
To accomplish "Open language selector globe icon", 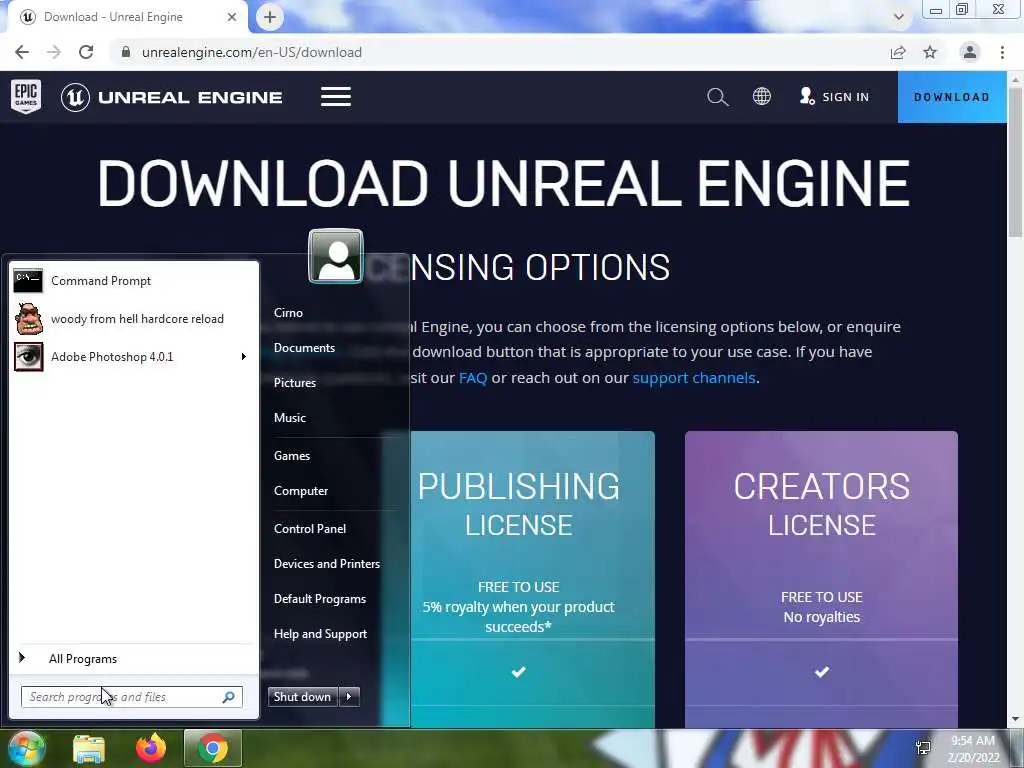I will click(x=761, y=97).
